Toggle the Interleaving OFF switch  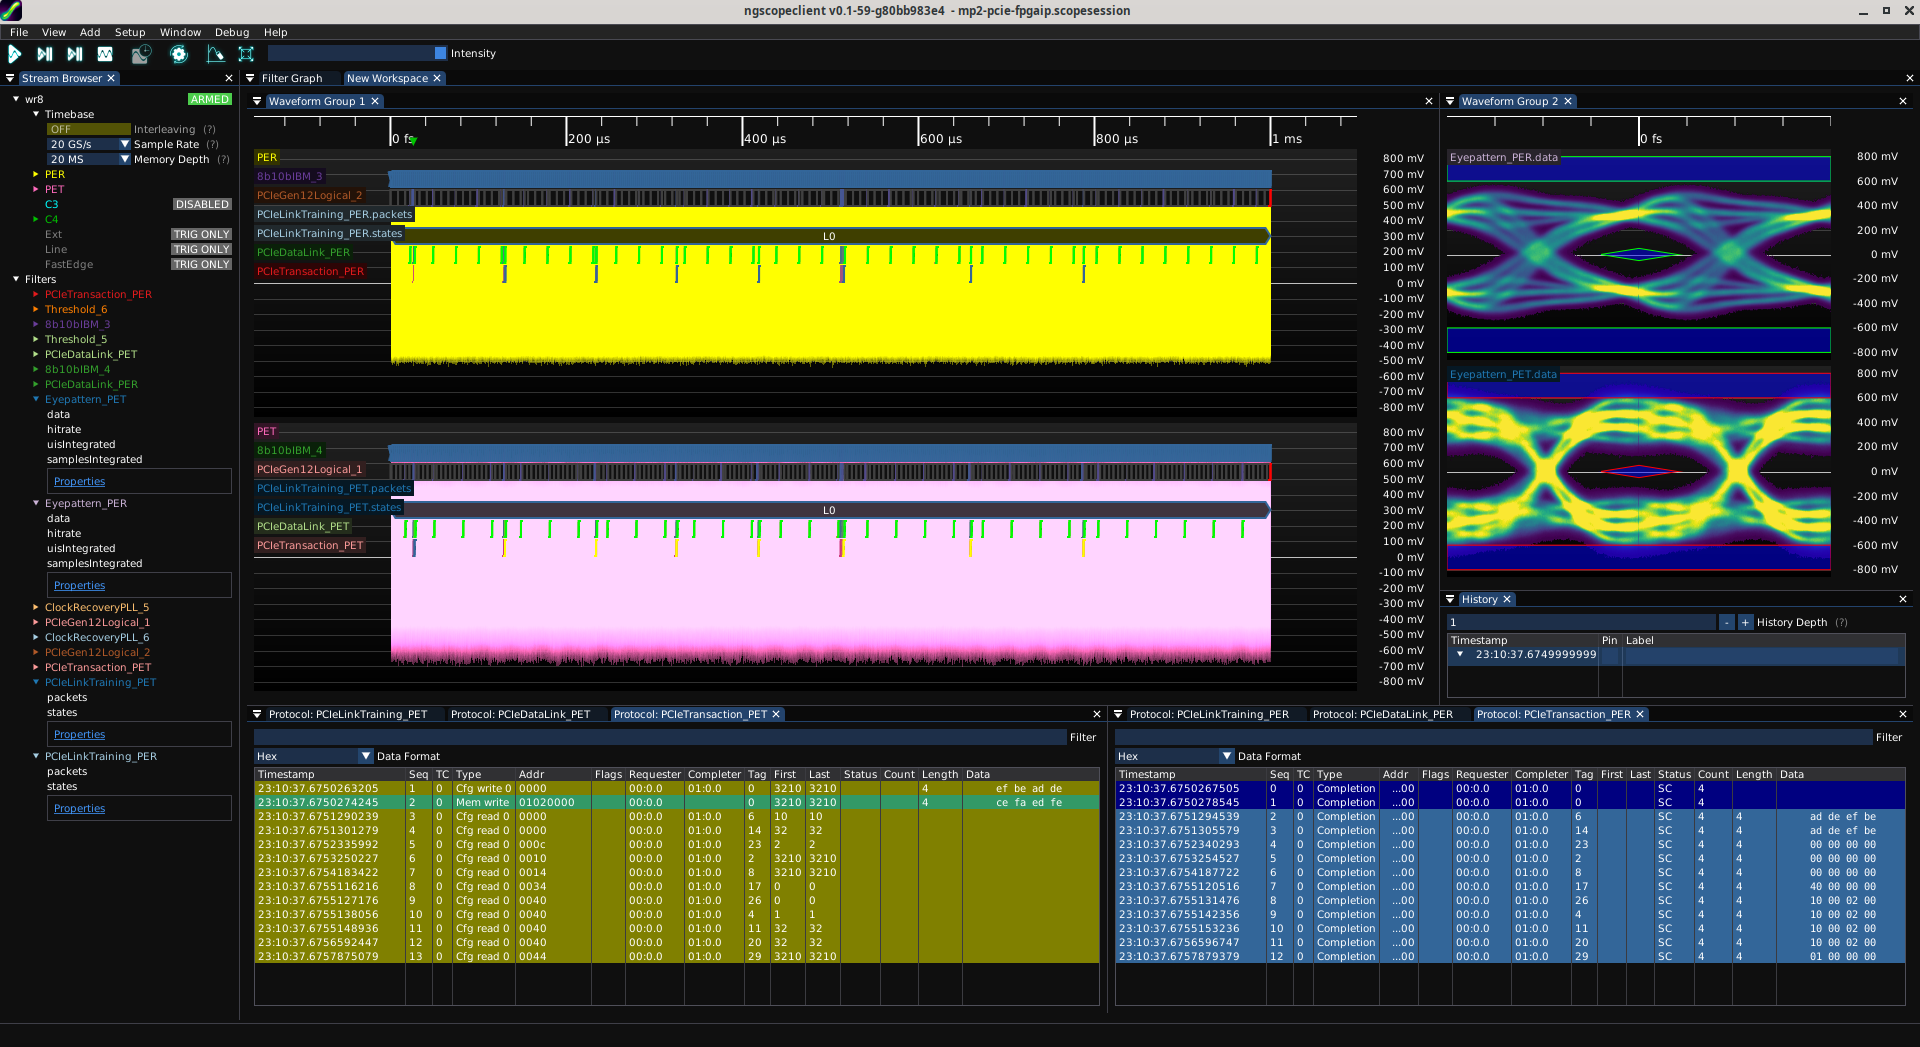88,130
